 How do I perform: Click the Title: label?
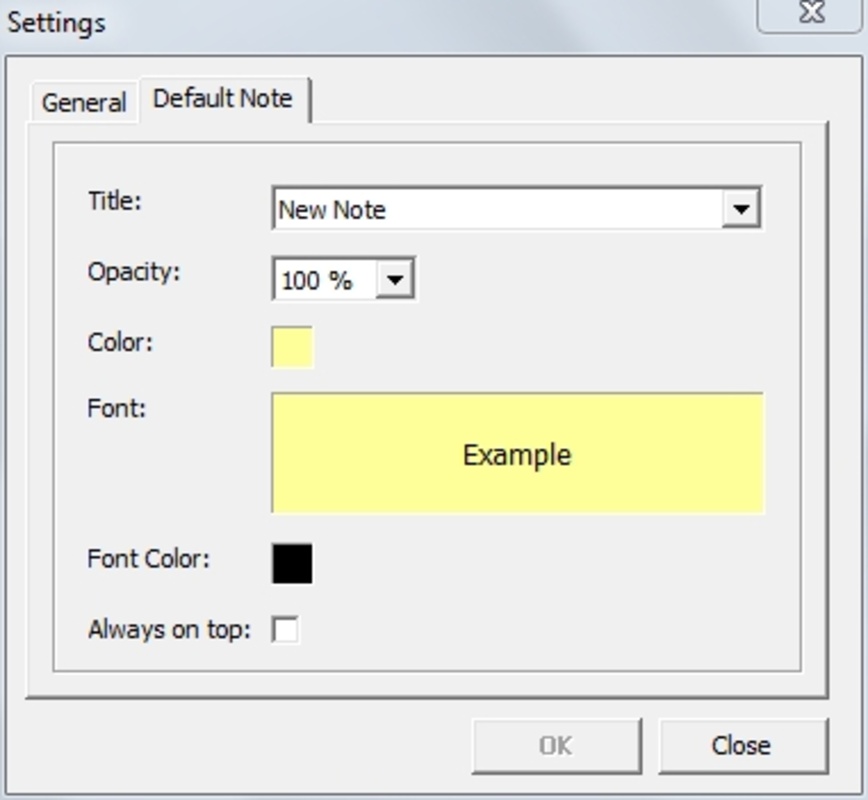[115, 200]
